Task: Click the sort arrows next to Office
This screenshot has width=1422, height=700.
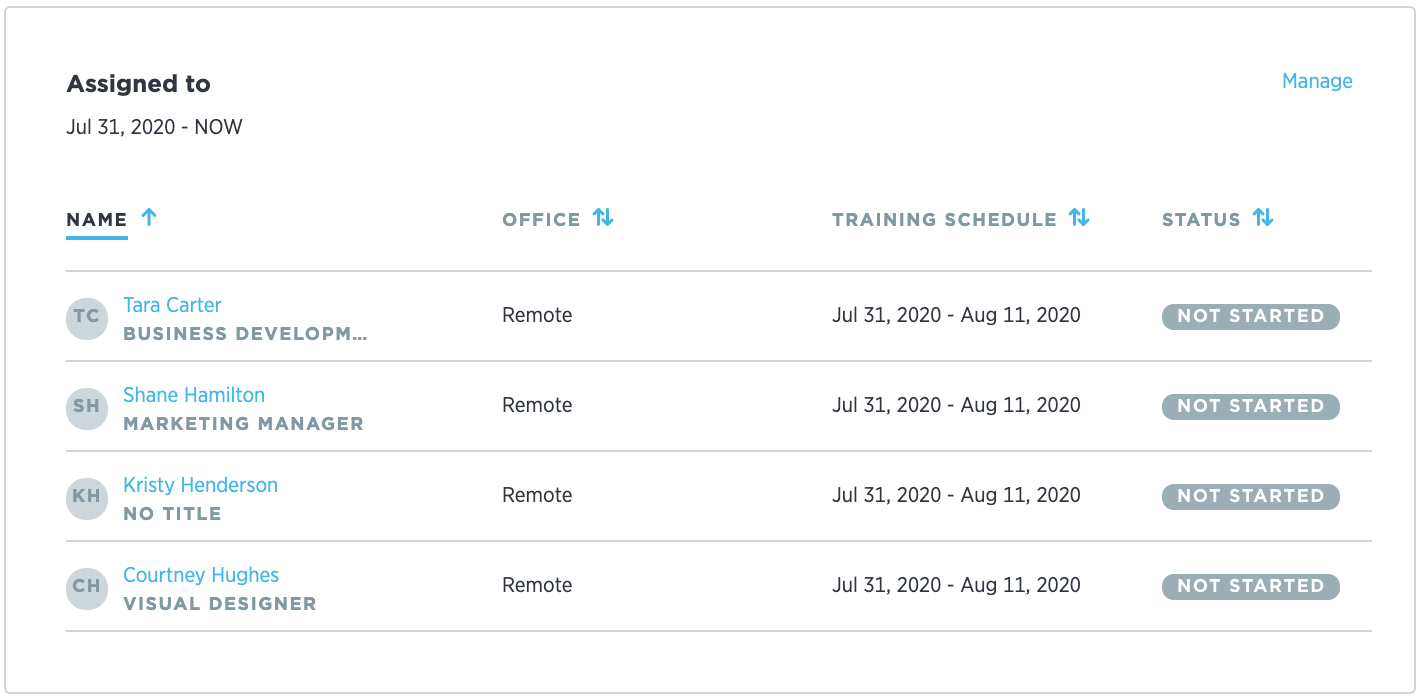Action: point(603,218)
